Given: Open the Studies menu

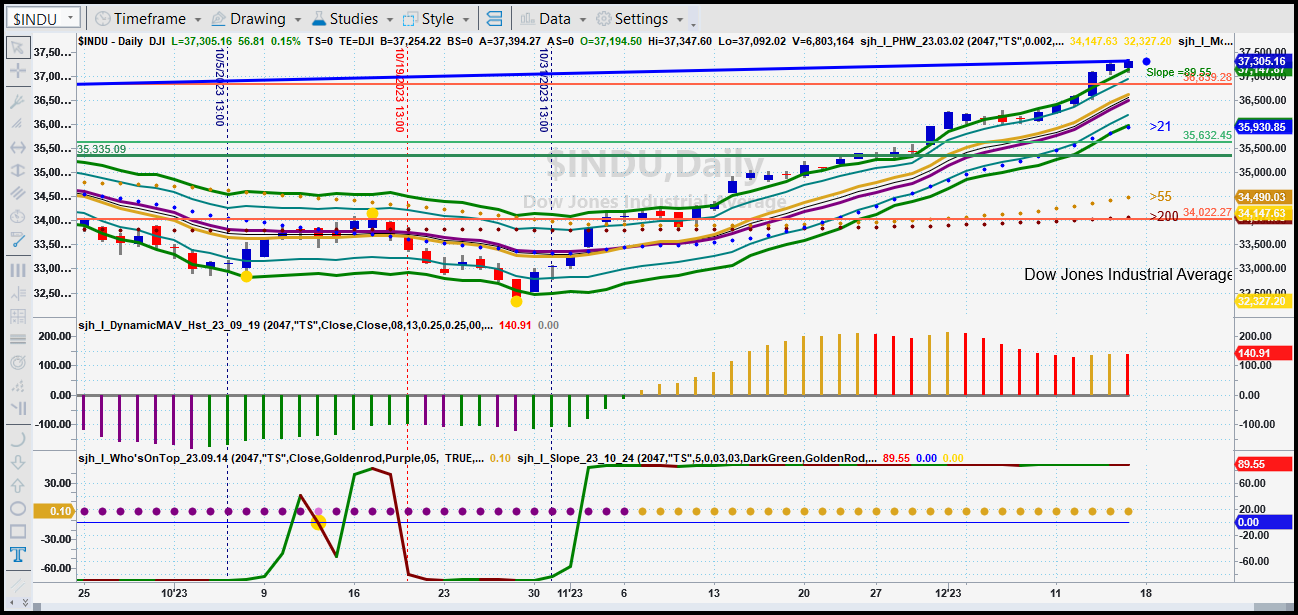Looking at the screenshot, I should (x=354, y=19).
